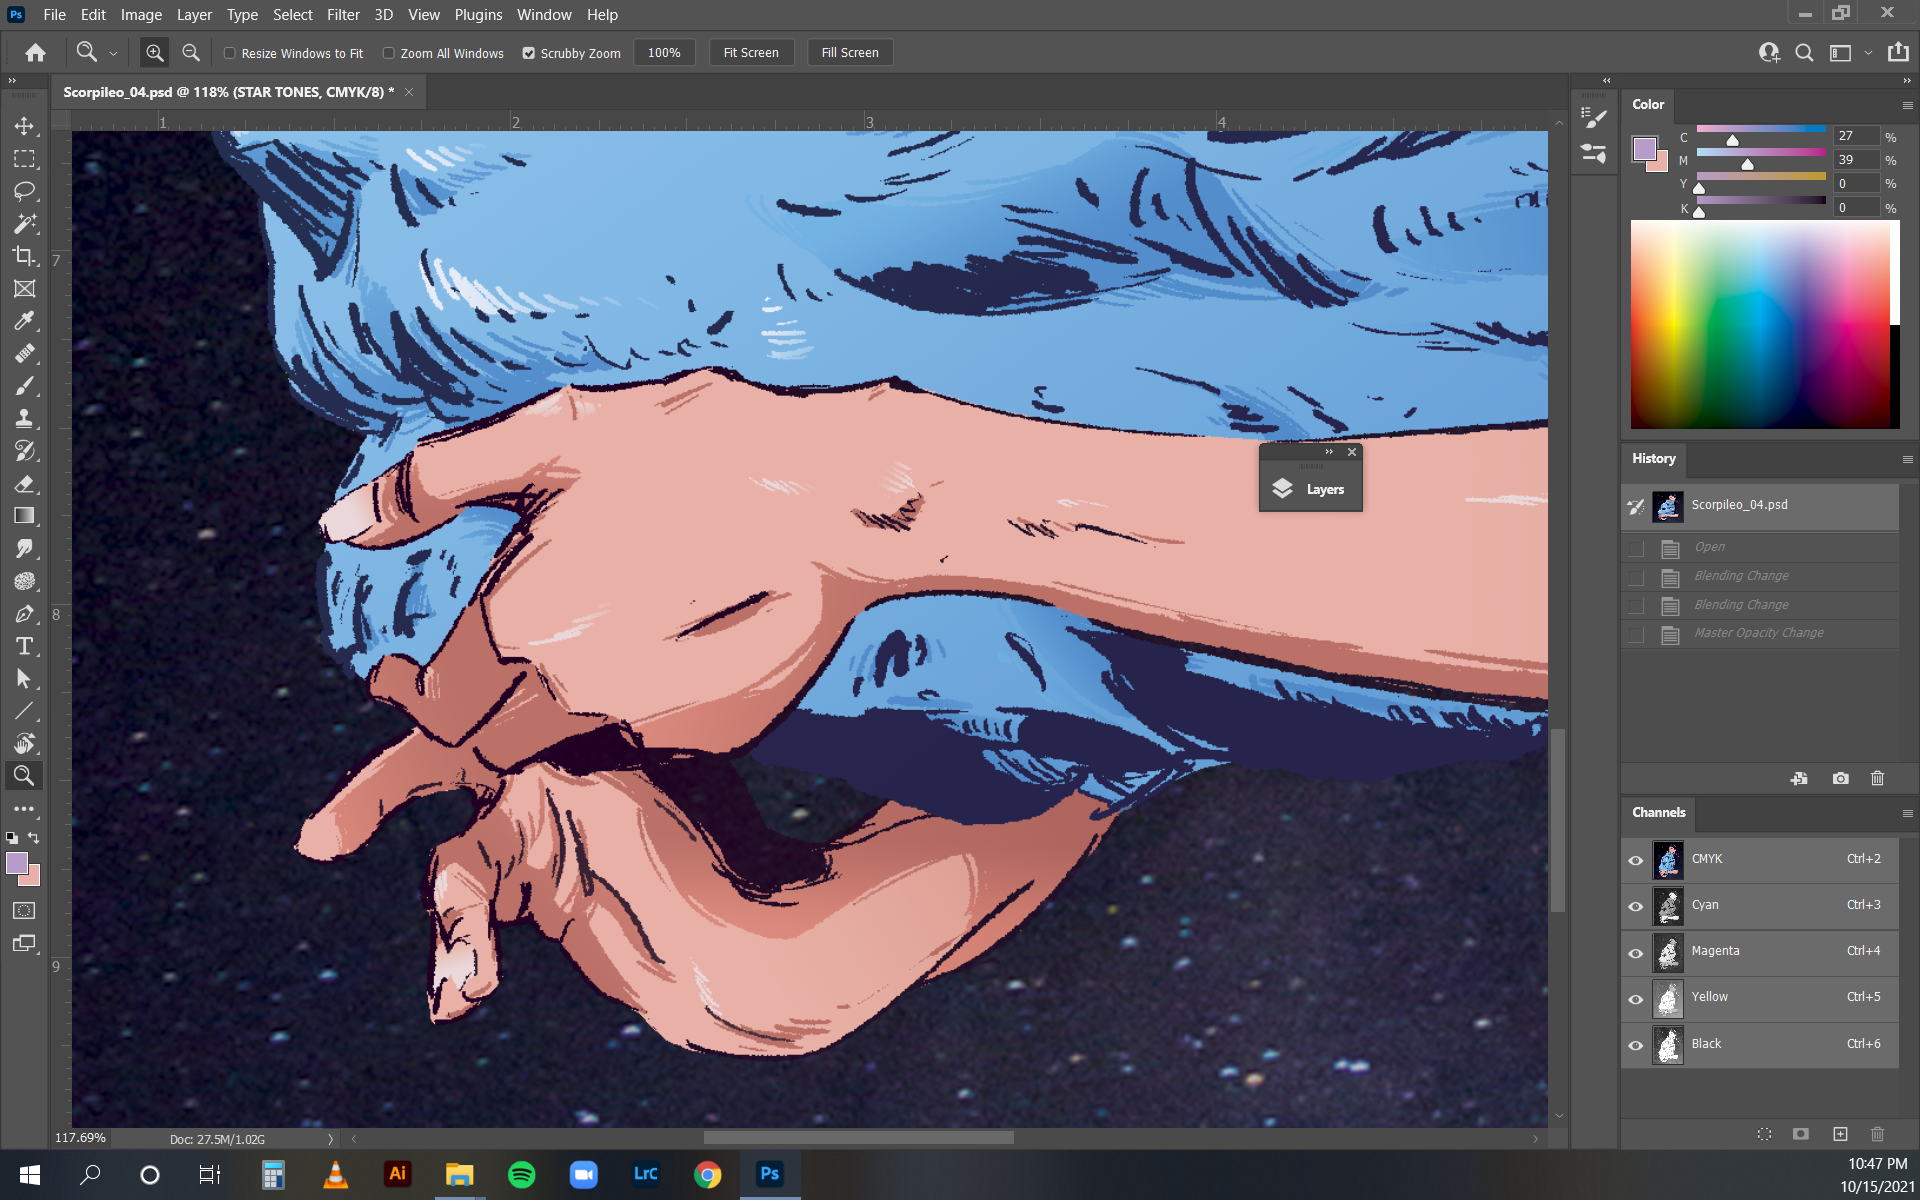Image resolution: width=1920 pixels, height=1200 pixels.
Task: Open the status bar info arrow
Action: tap(330, 1139)
